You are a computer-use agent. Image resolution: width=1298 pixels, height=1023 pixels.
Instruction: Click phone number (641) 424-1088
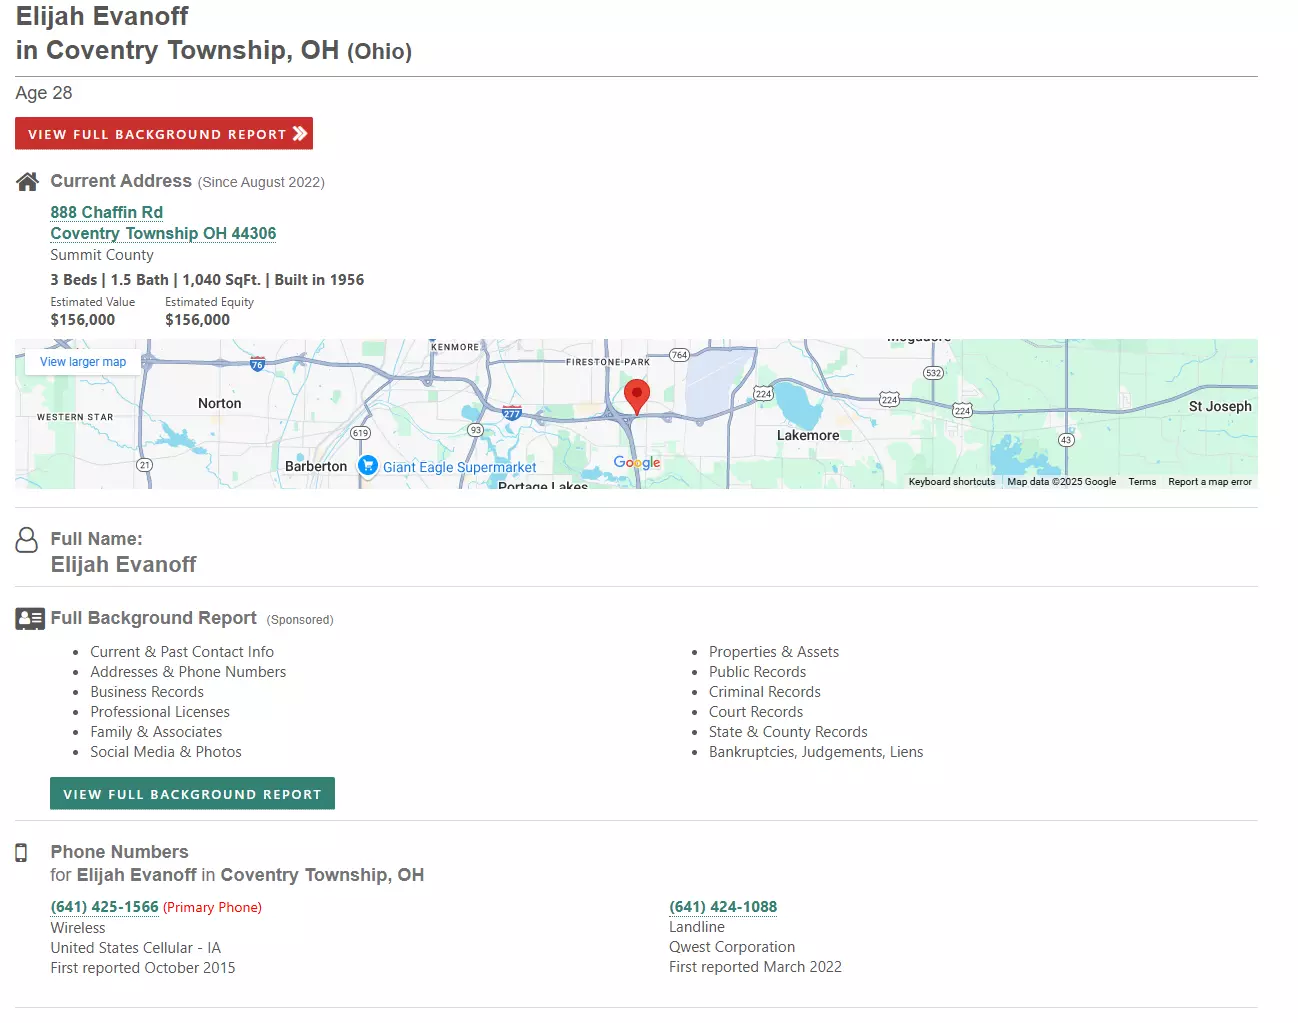tap(723, 907)
